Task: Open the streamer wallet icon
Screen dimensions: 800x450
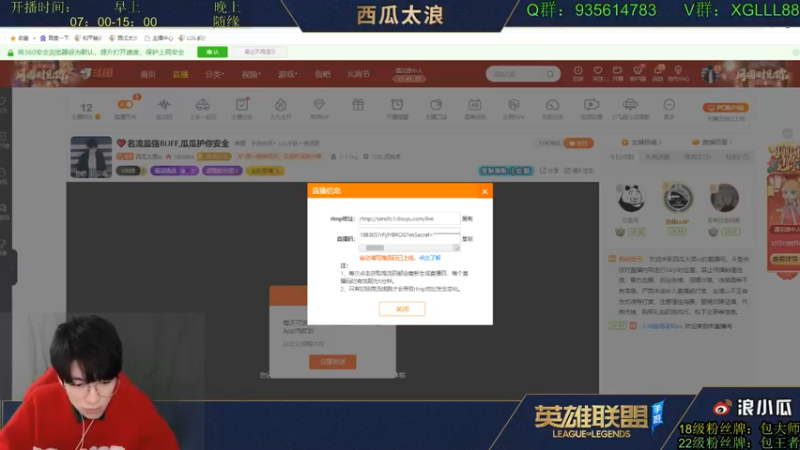Action: click(x=436, y=105)
